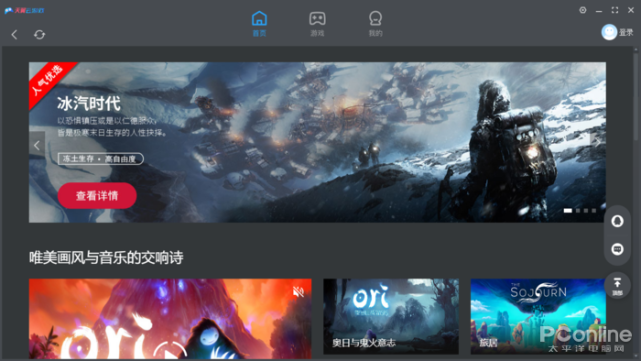Select the third carousel indicator dot
The height and width of the screenshot is (361, 641).
point(586,211)
